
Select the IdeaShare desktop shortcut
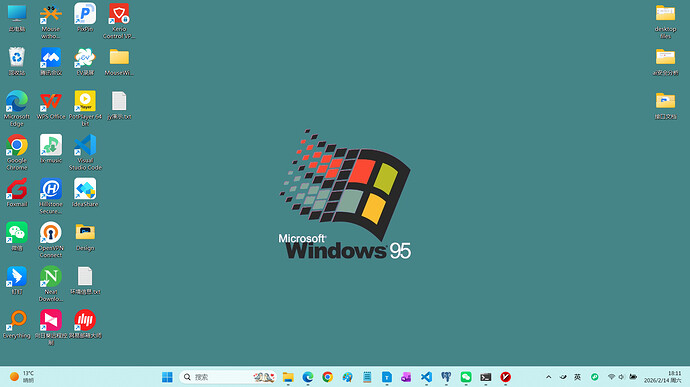[85, 192]
